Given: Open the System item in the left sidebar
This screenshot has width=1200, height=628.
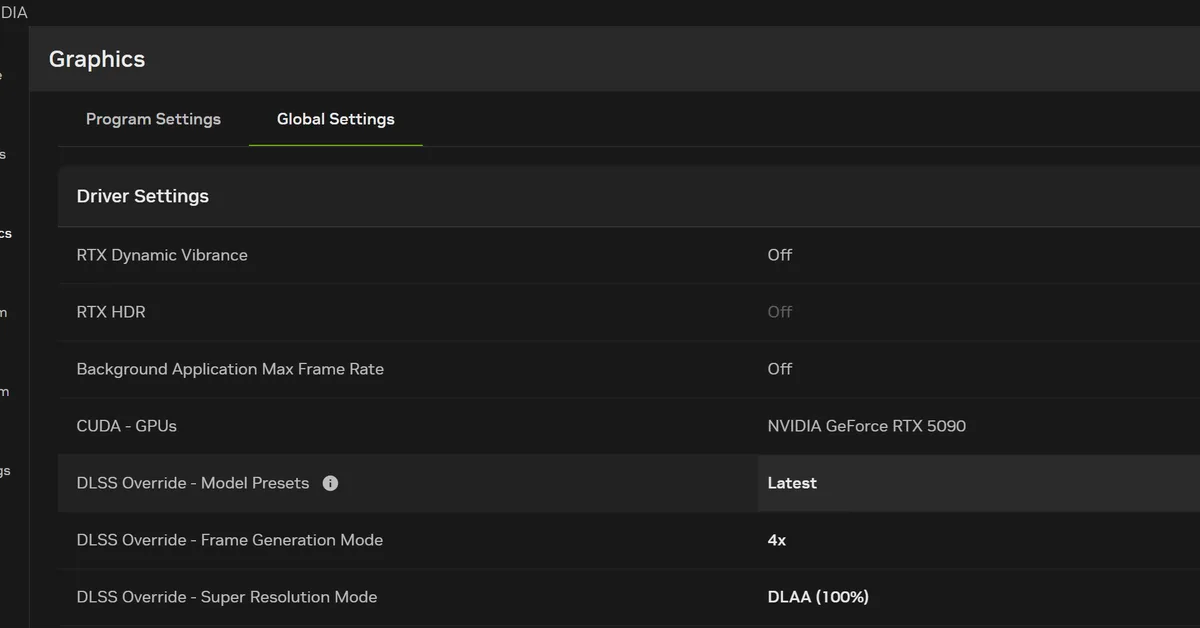Looking at the screenshot, I should (3, 312).
